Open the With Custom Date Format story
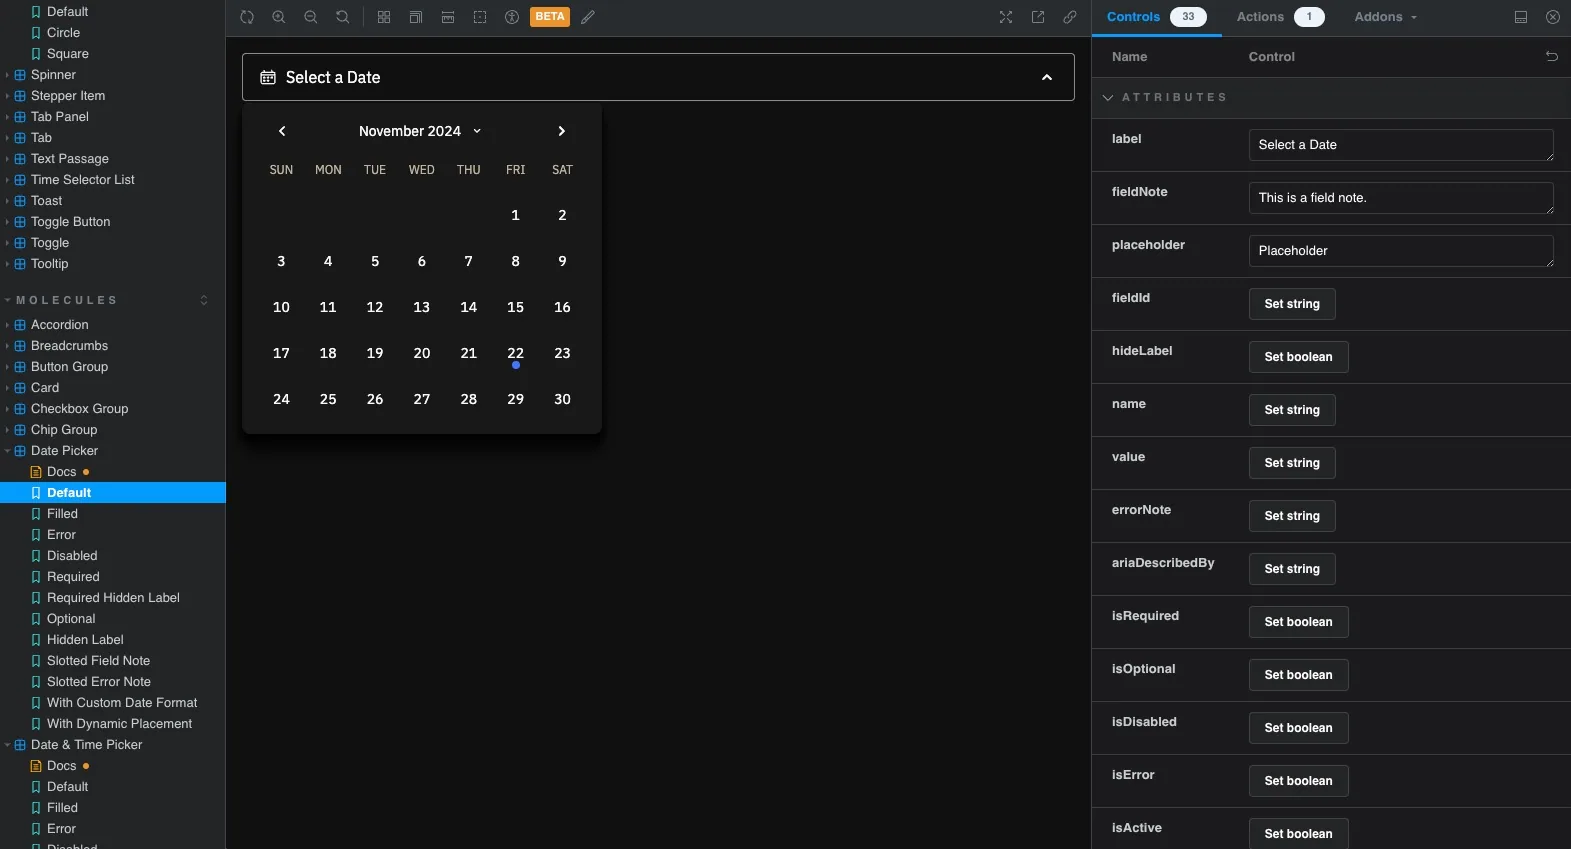 coord(122,703)
